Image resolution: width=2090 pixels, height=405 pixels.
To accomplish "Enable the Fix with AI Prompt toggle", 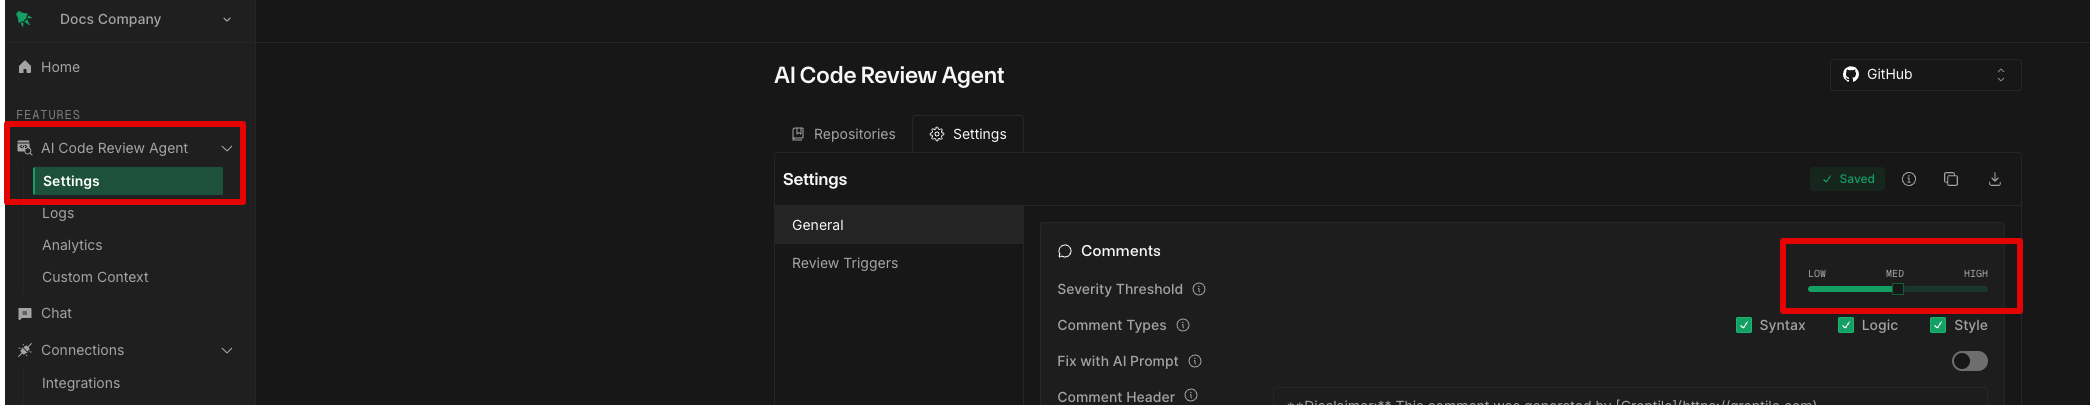I will (x=1970, y=361).
